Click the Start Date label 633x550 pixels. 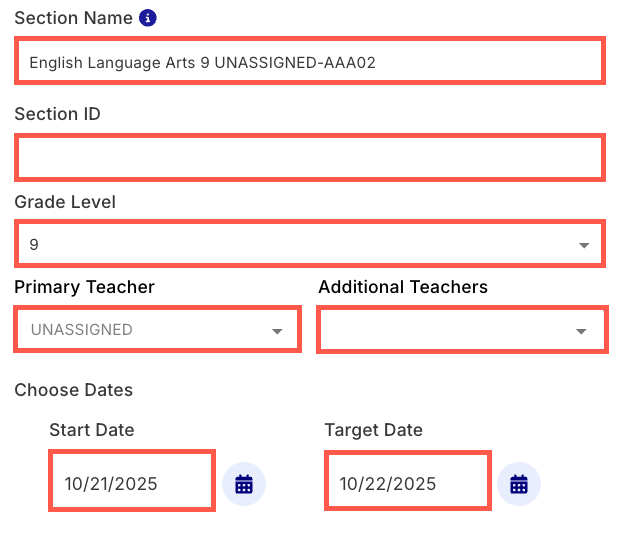point(92,430)
